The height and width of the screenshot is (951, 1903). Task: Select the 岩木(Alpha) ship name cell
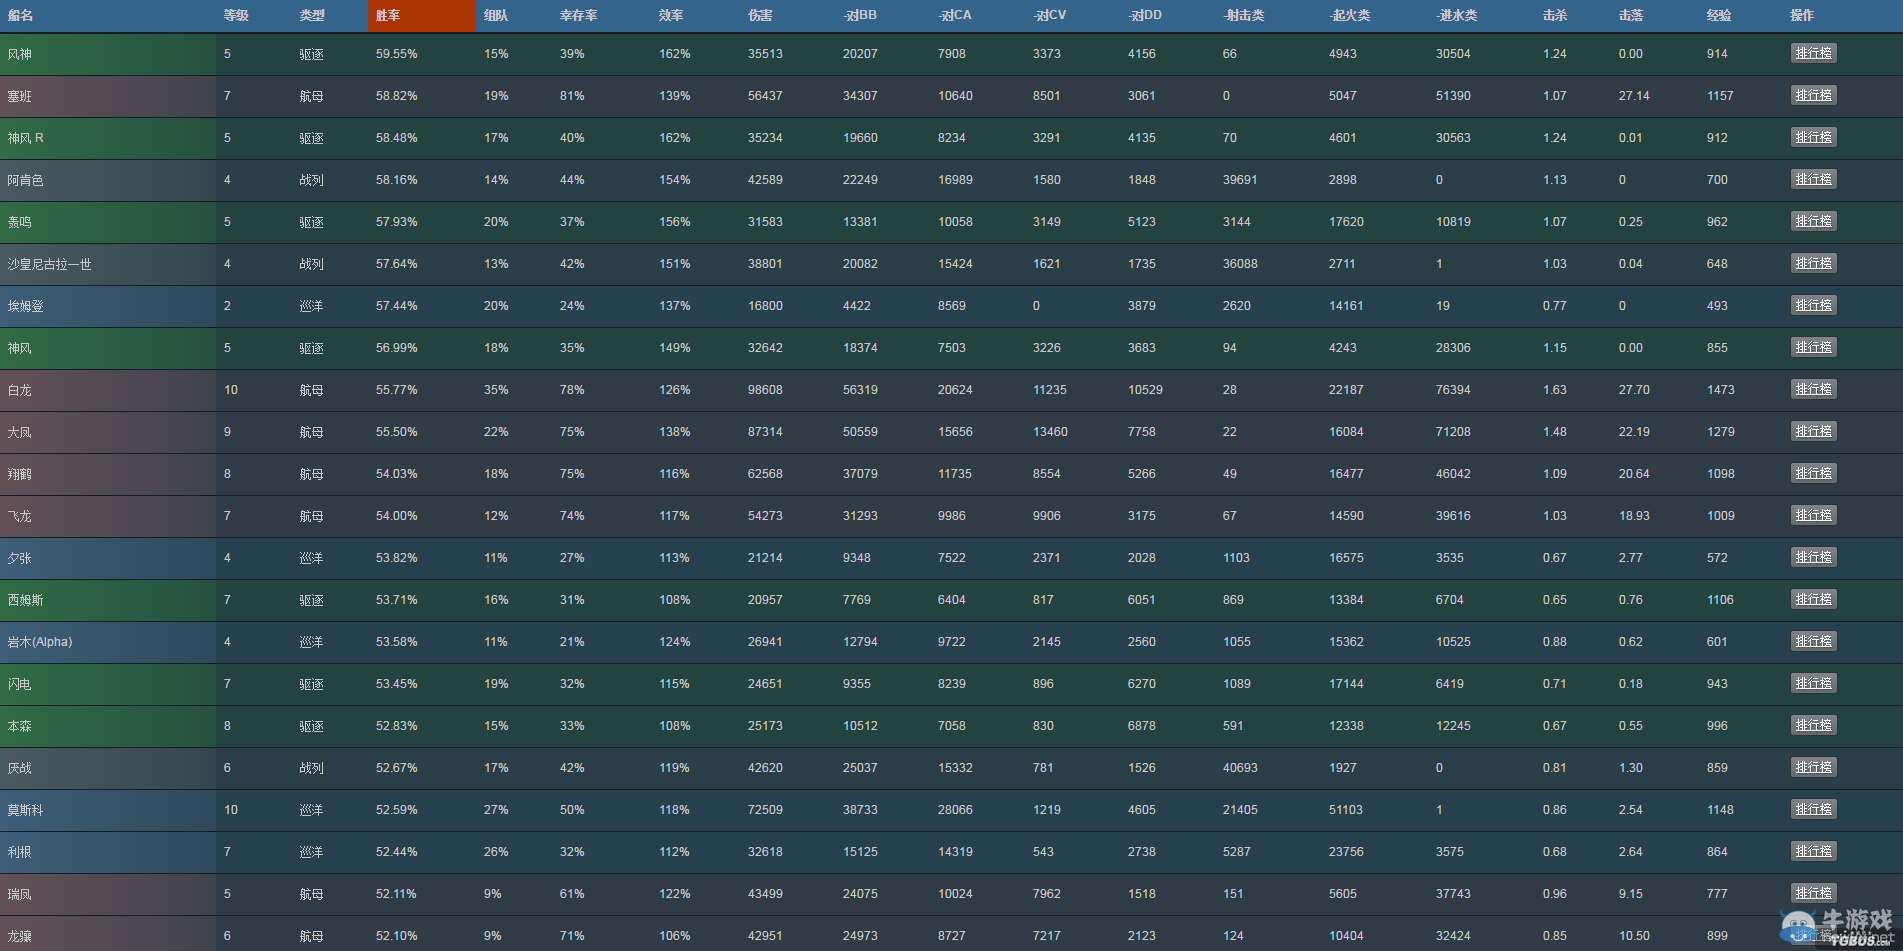pos(40,642)
